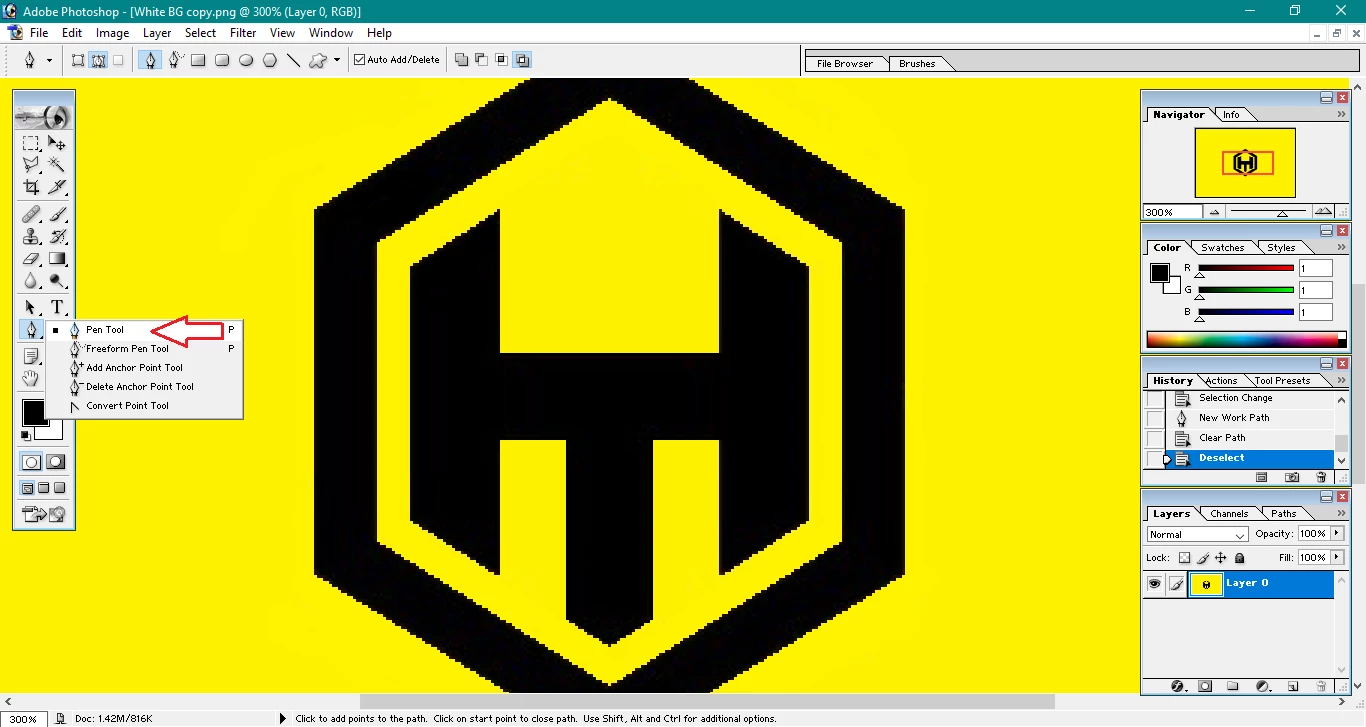This screenshot has width=1366, height=727.
Task: Choose Ellipse shape in options bar
Action: pos(246,60)
